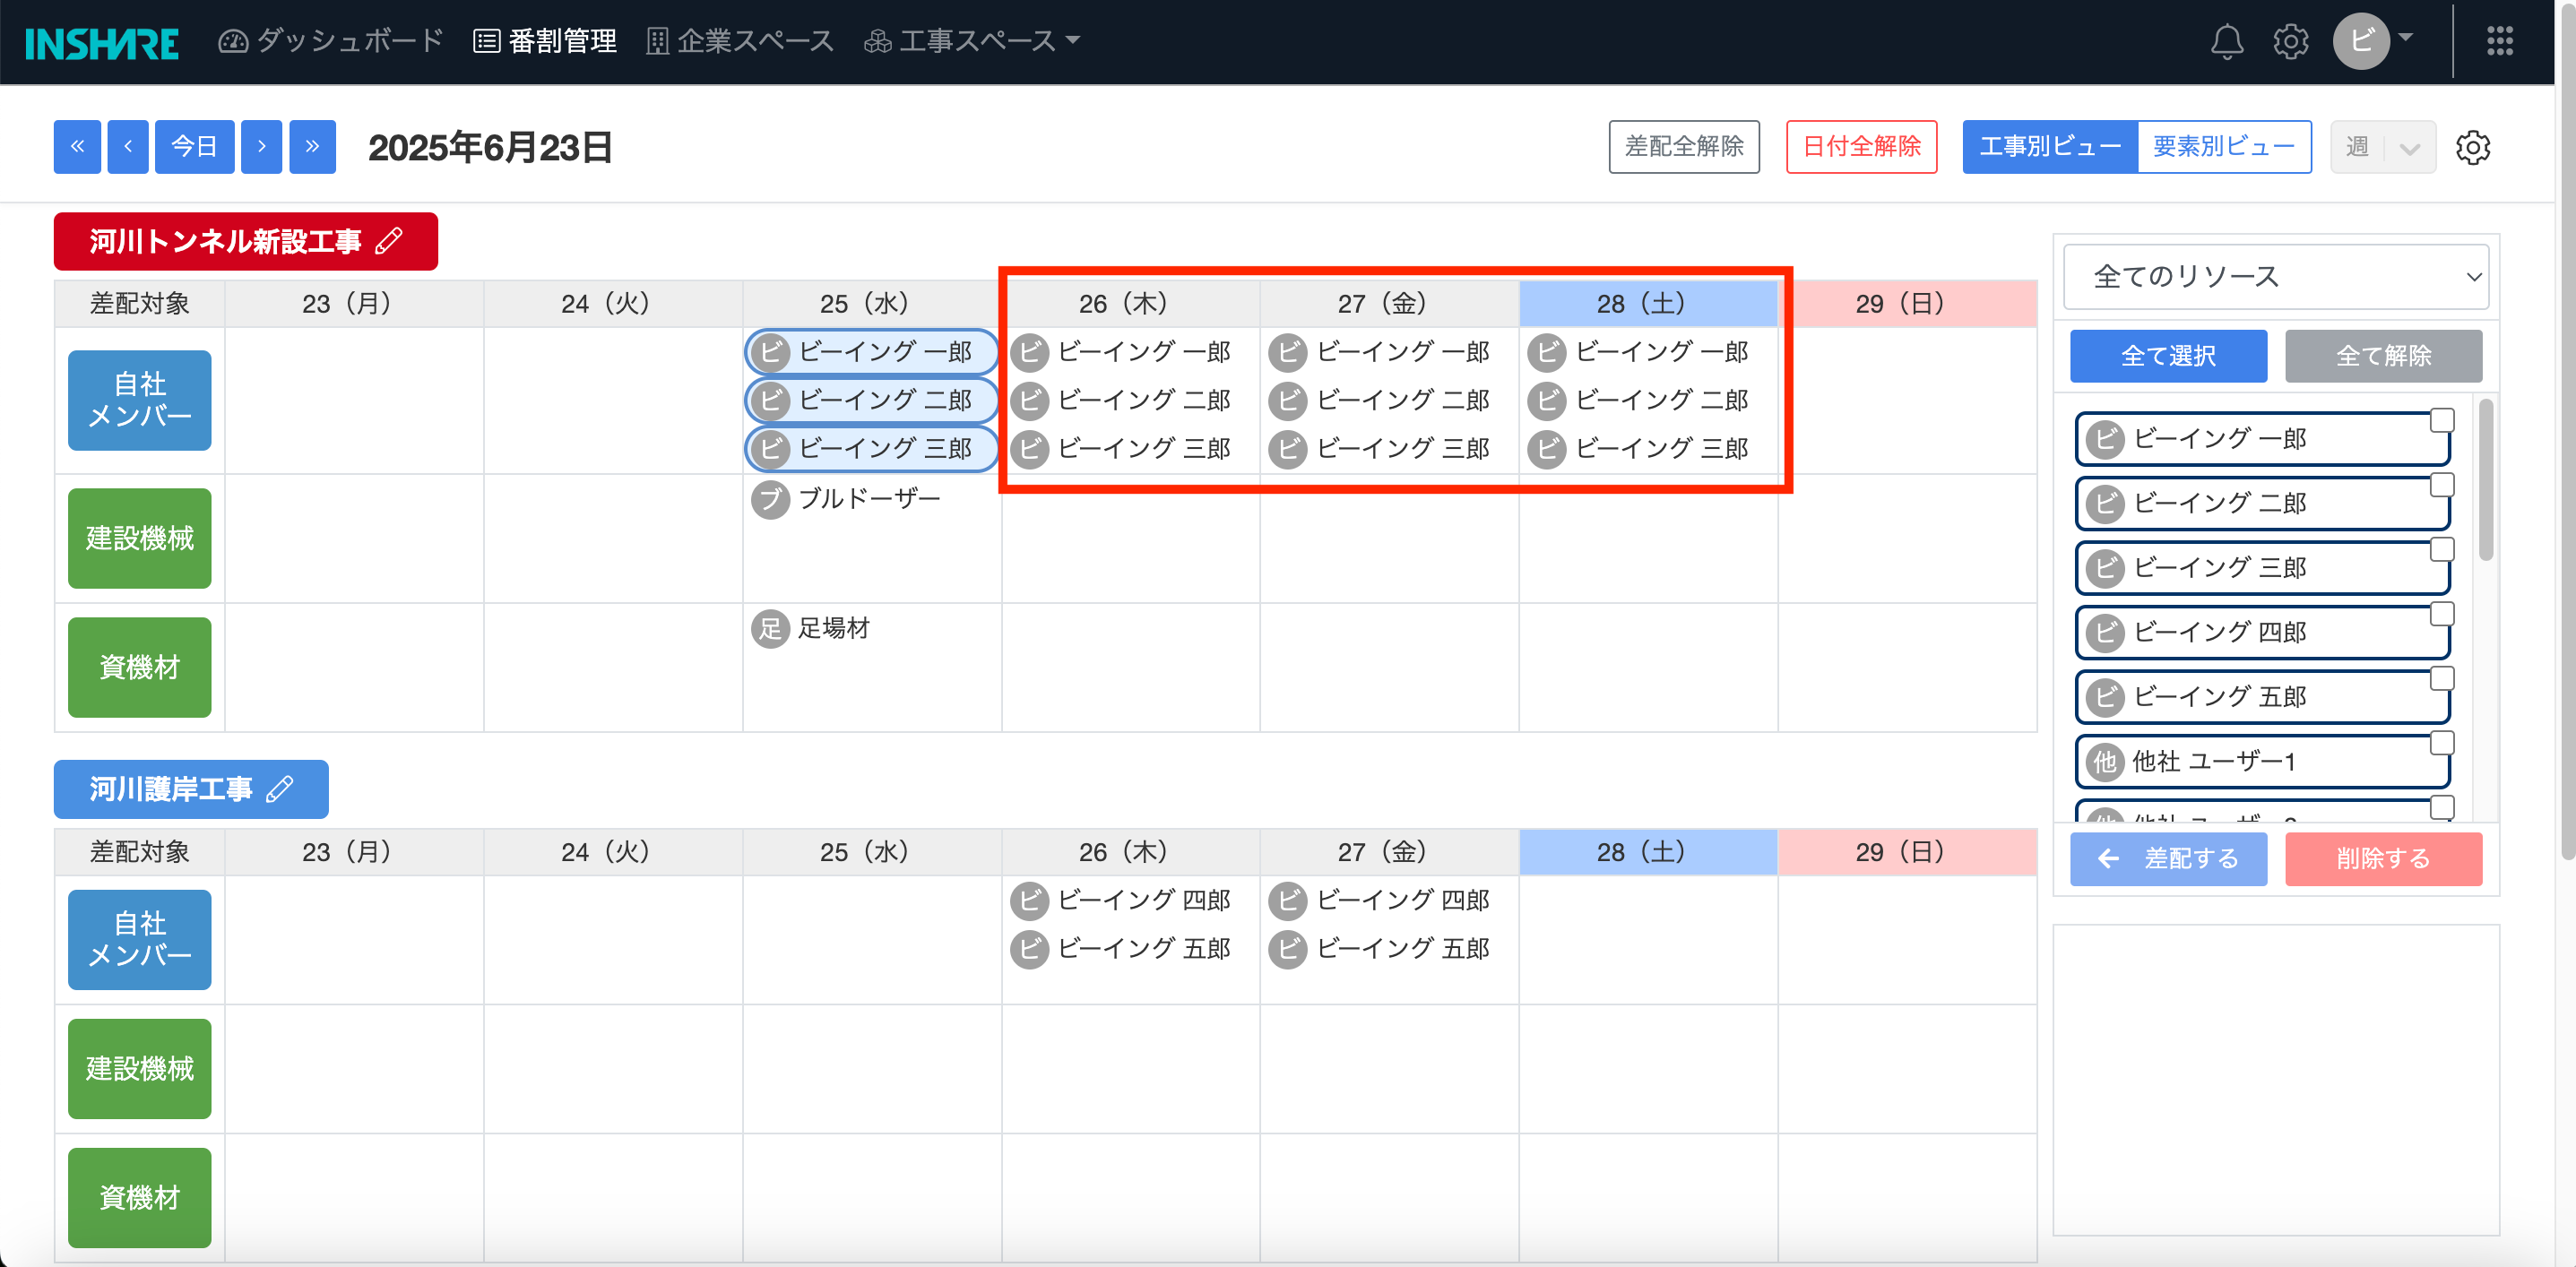The height and width of the screenshot is (1267, 2576).
Task: Check ビーイング 五郎 in resource list
Action: [2442, 678]
